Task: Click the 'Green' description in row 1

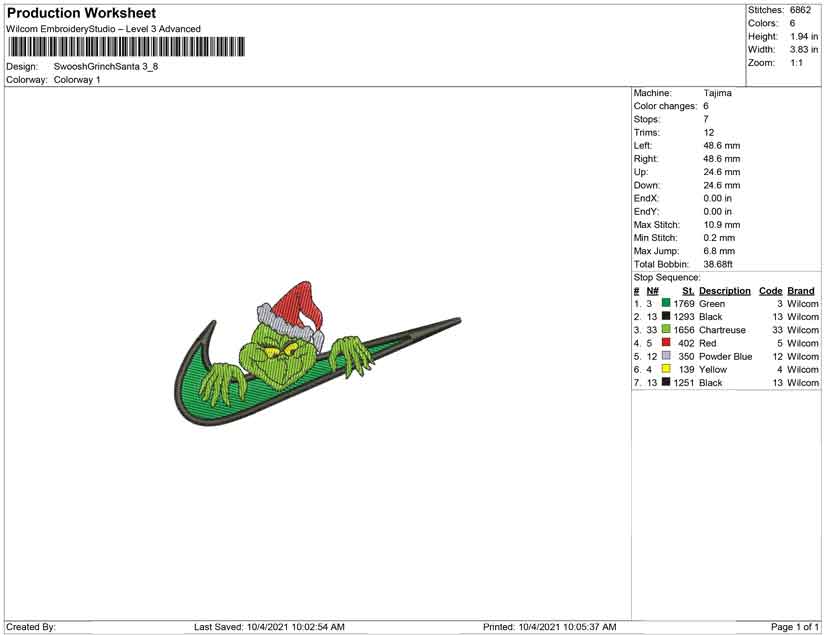Action: [712, 304]
